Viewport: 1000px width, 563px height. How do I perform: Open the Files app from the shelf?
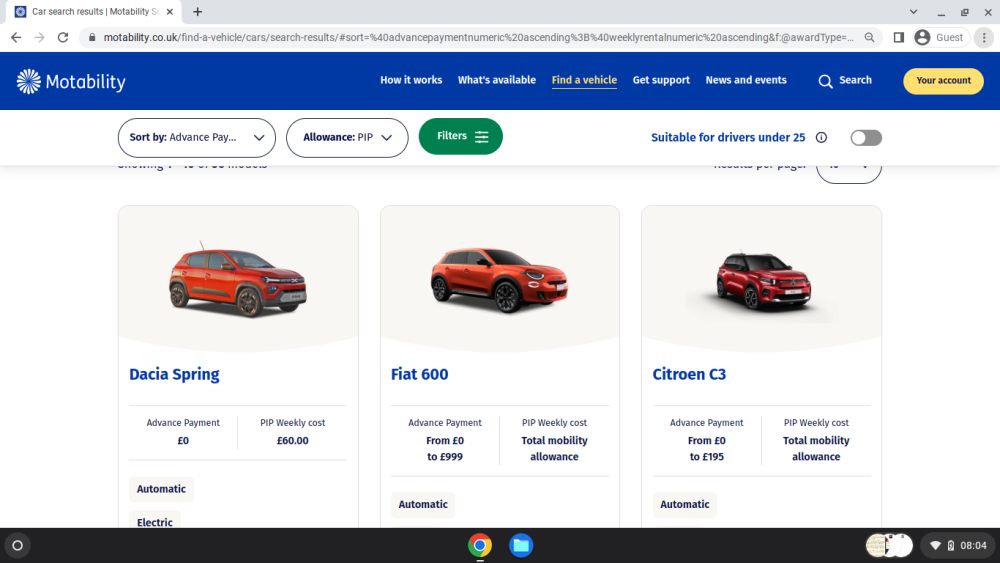[521, 545]
